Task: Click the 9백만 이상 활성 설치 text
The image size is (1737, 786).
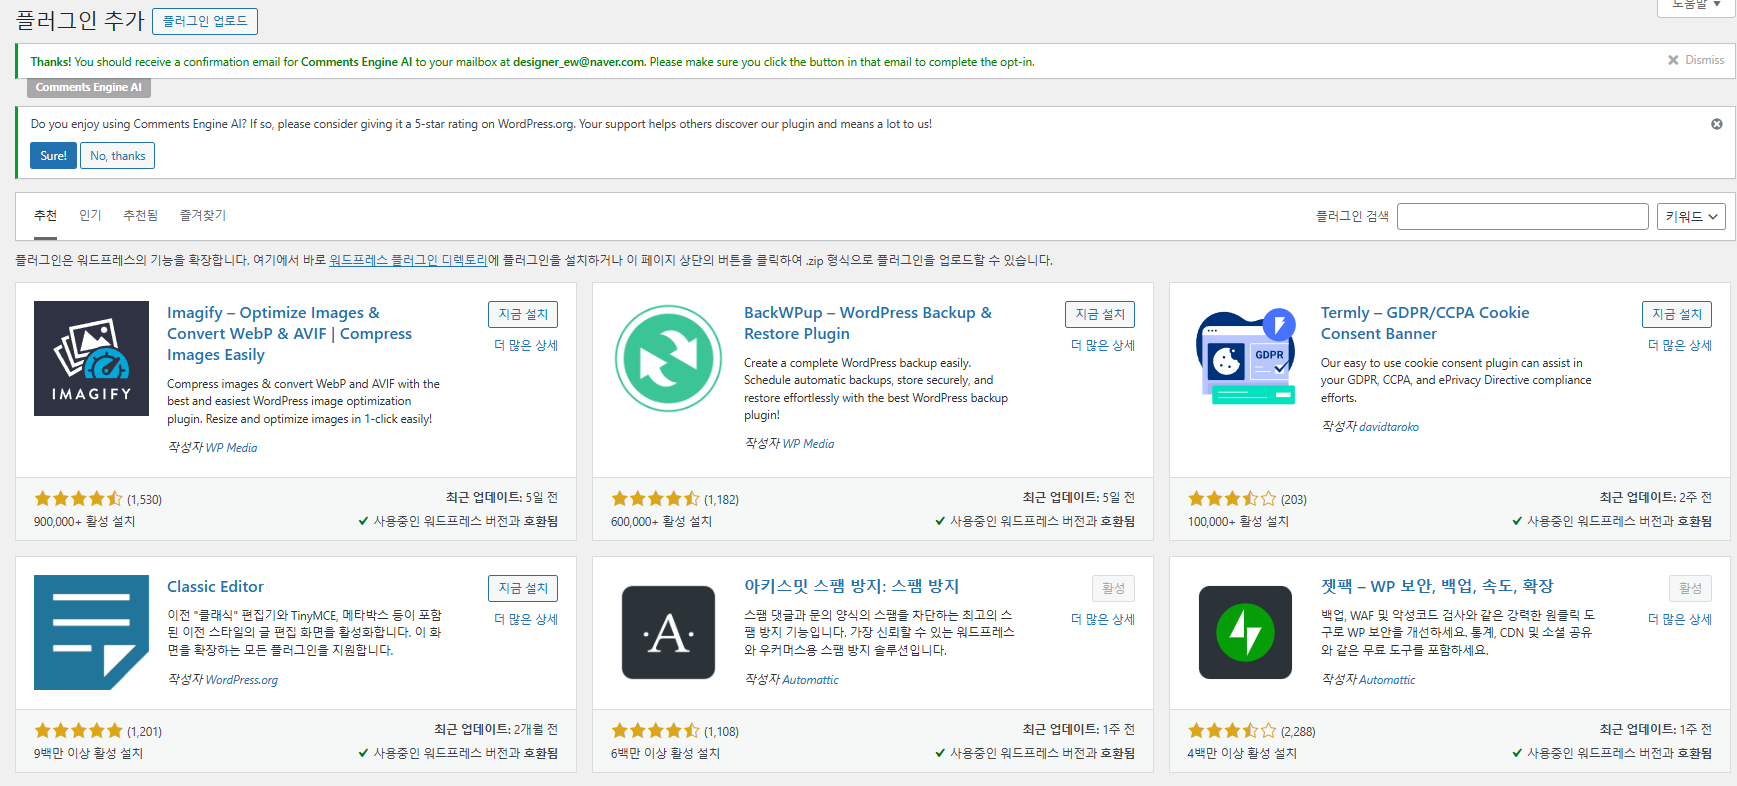Action: pos(88,754)
